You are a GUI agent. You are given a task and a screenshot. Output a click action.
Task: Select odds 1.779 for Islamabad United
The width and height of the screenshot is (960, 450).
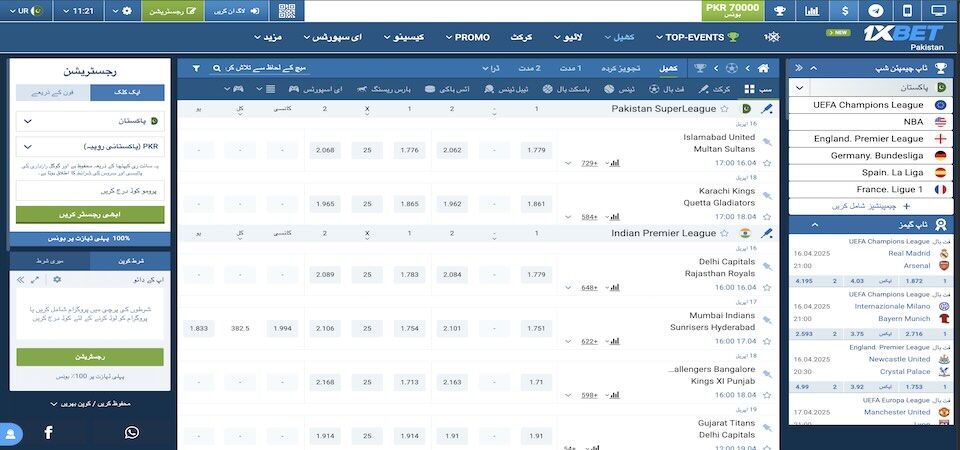pos(536,151)
